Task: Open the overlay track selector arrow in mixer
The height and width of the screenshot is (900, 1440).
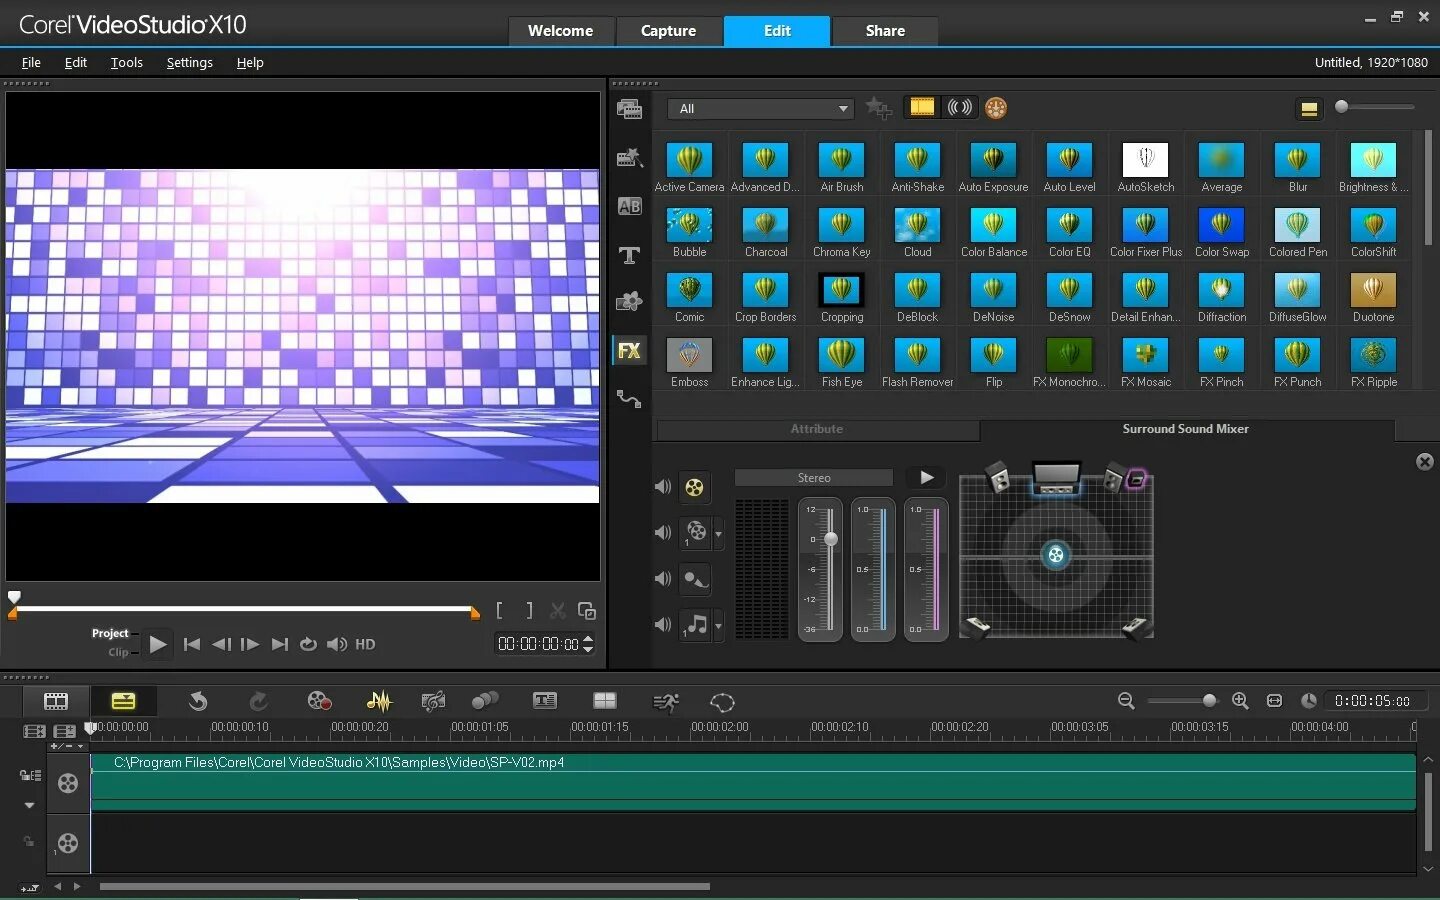Action: (x=718, y=534)
